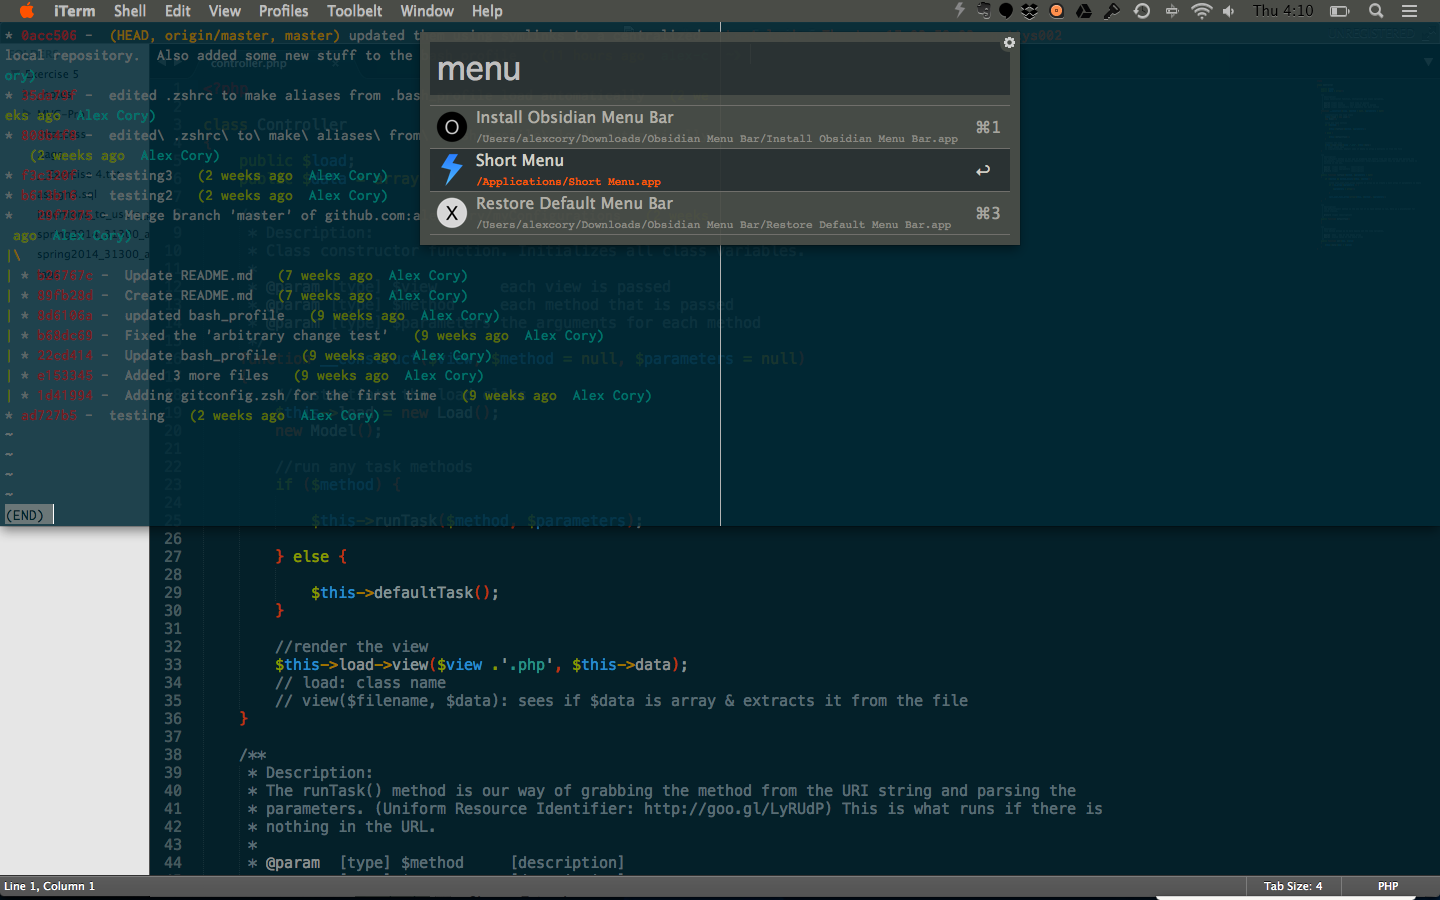
Task: Open the Shell menu
Action: pyautogui.click(x=130, y=11)
